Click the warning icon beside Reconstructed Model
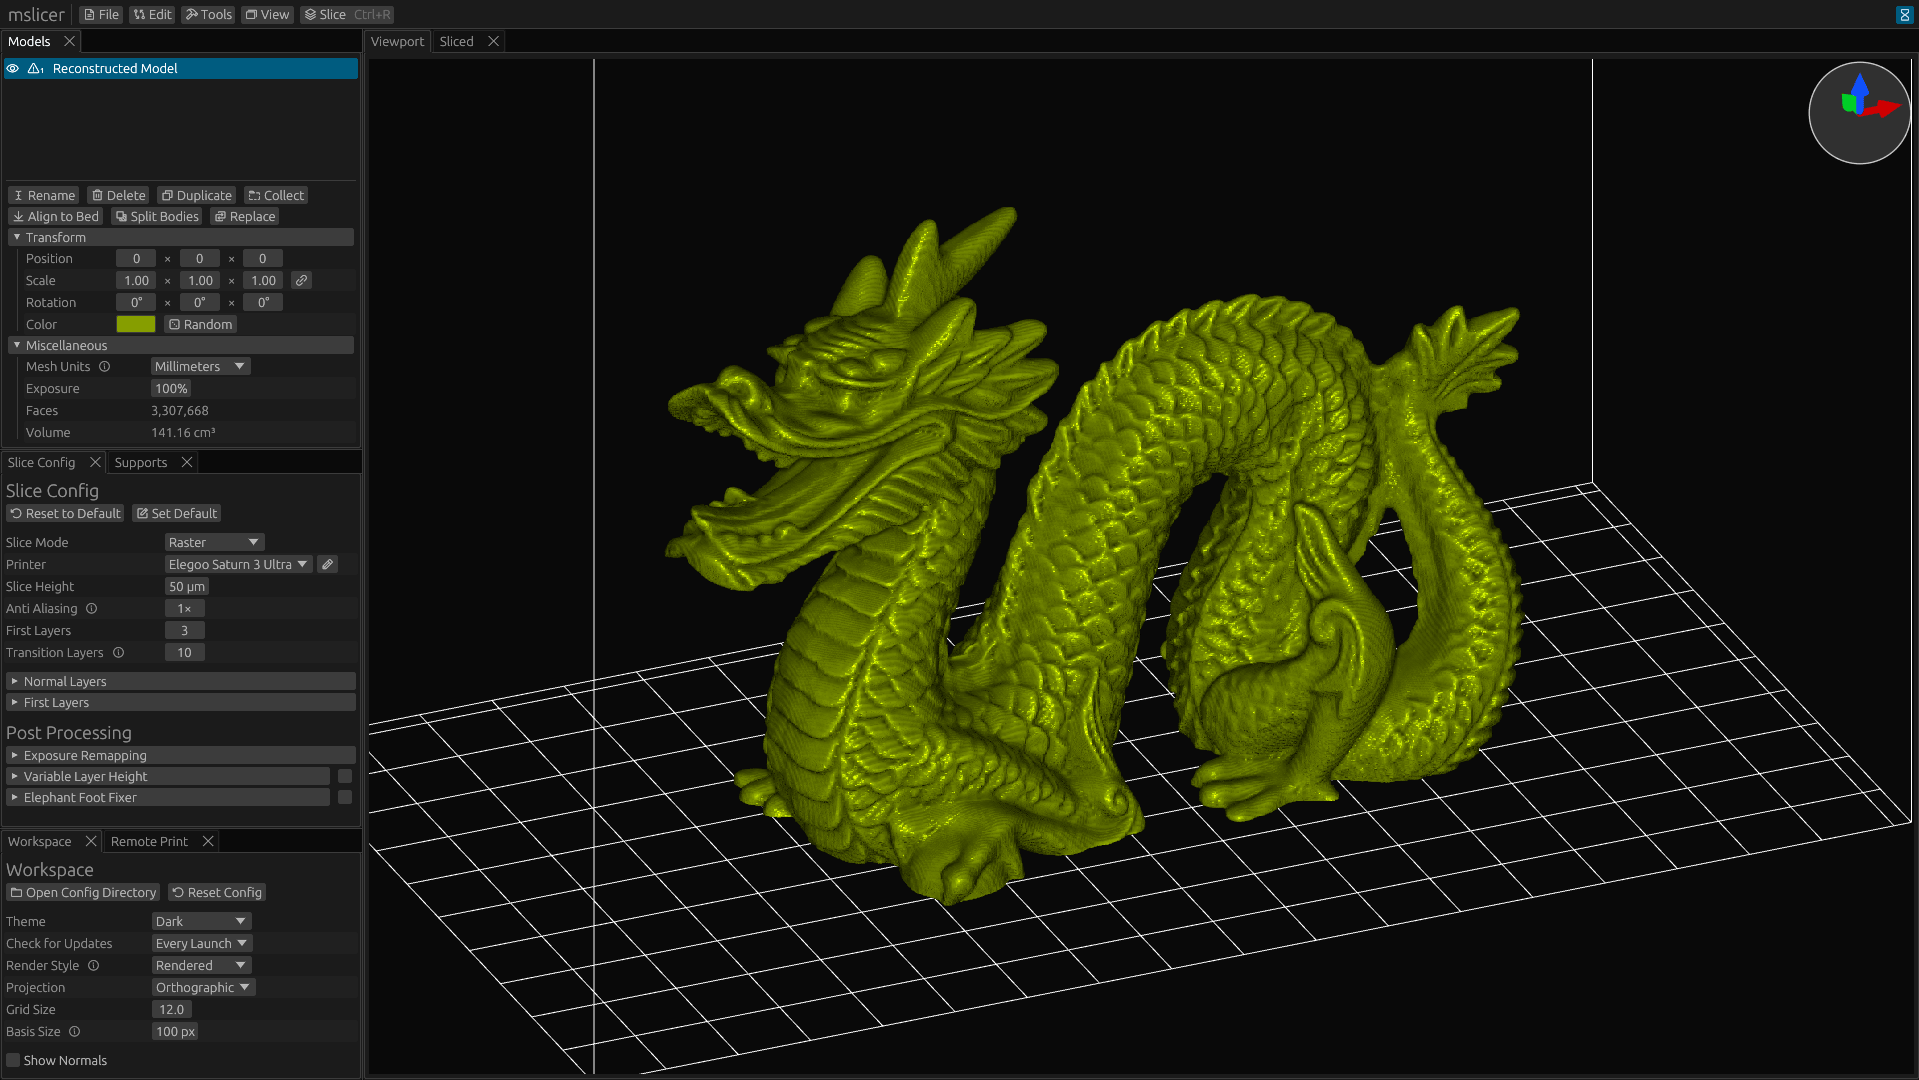 tap(35, 68)
